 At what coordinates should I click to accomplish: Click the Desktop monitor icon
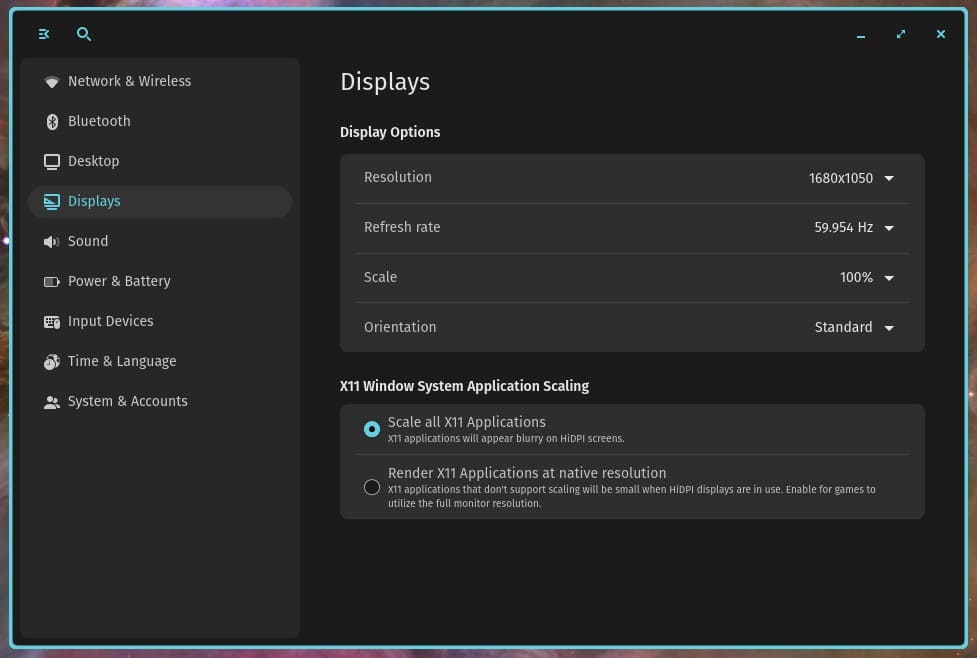point(52,161)
